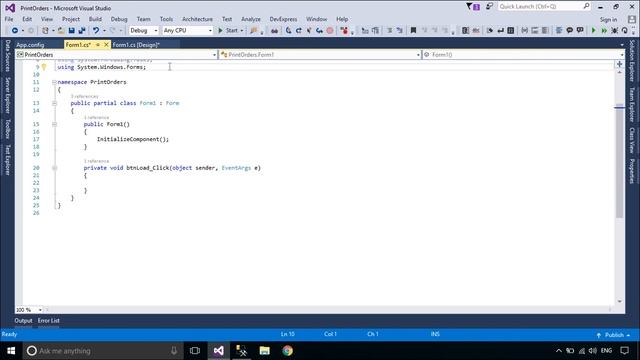Open the Error List panel tab
The height and width of the screenshot is (360, 640).
pyautogui.click(x=49, y=321)
